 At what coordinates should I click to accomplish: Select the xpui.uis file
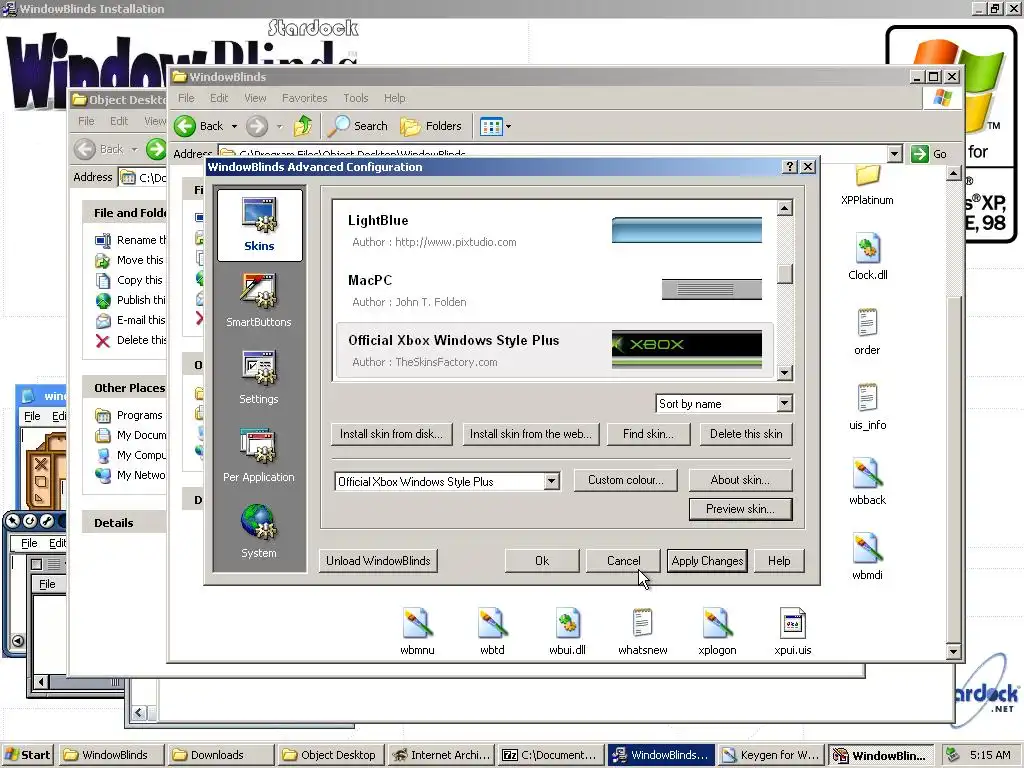(793, 632)
